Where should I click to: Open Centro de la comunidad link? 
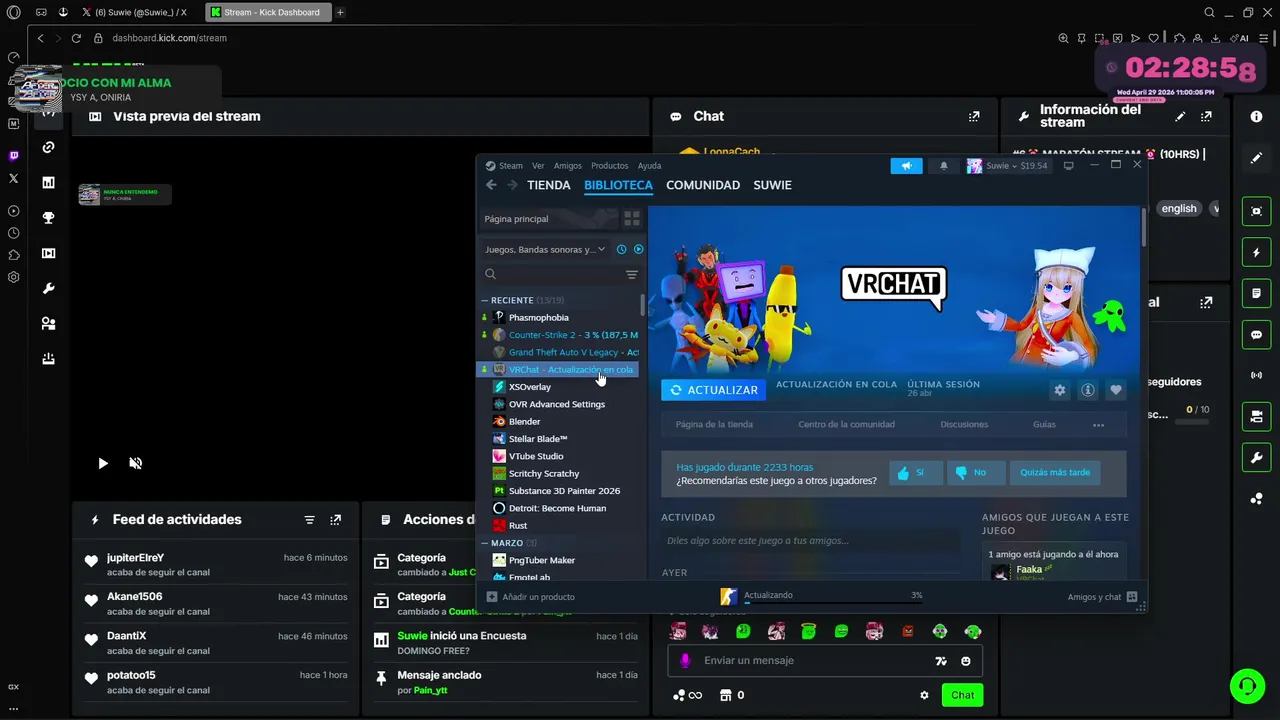(x=846, y=425)
